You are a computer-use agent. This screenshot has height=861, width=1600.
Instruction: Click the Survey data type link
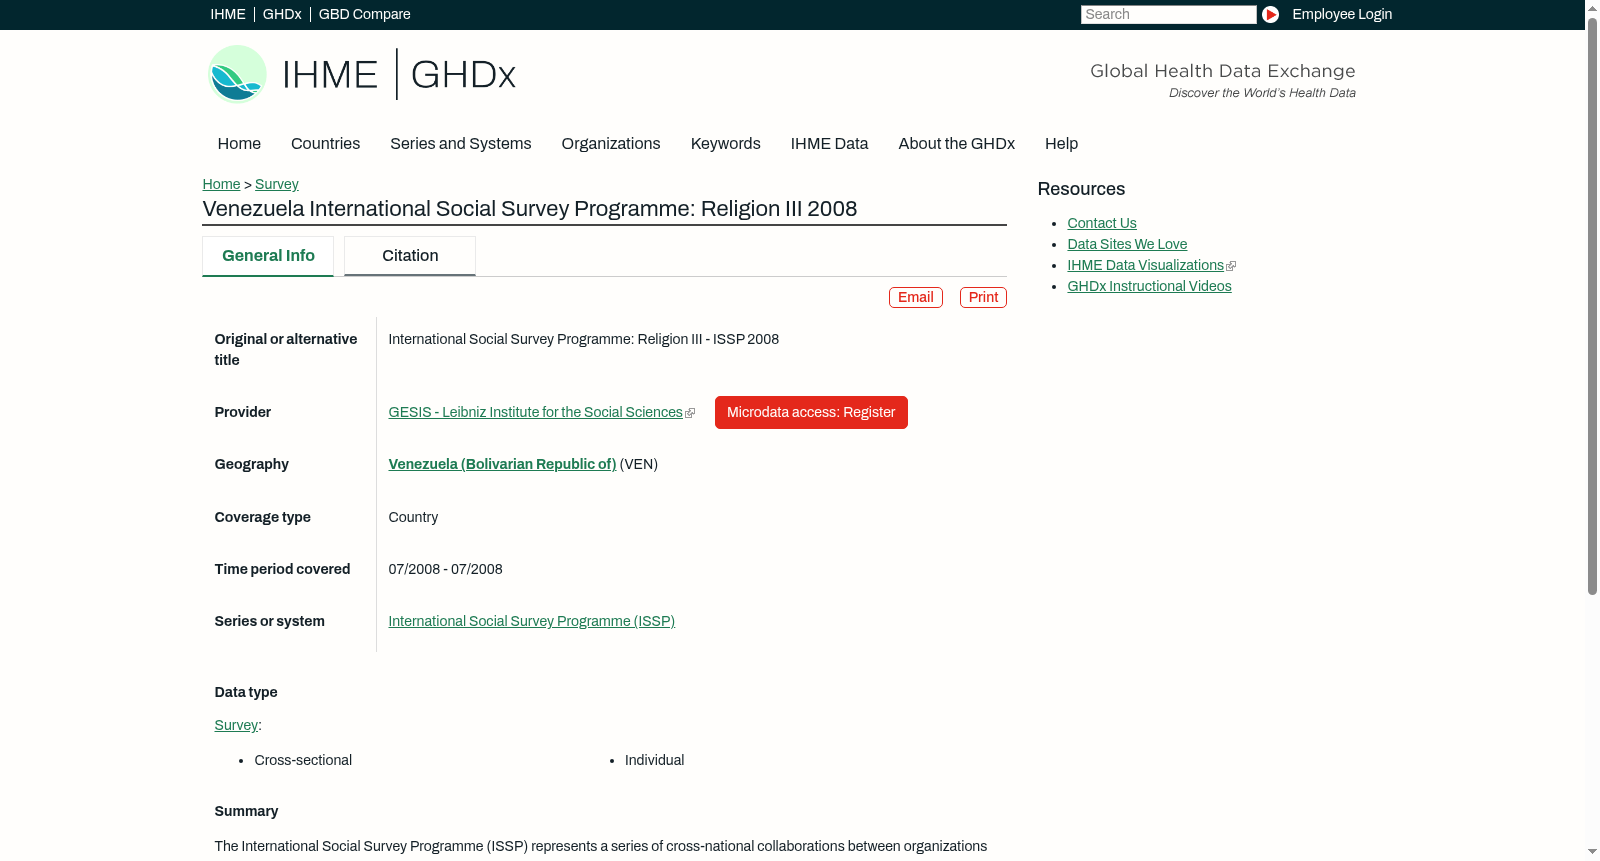(x=236, y=726)
